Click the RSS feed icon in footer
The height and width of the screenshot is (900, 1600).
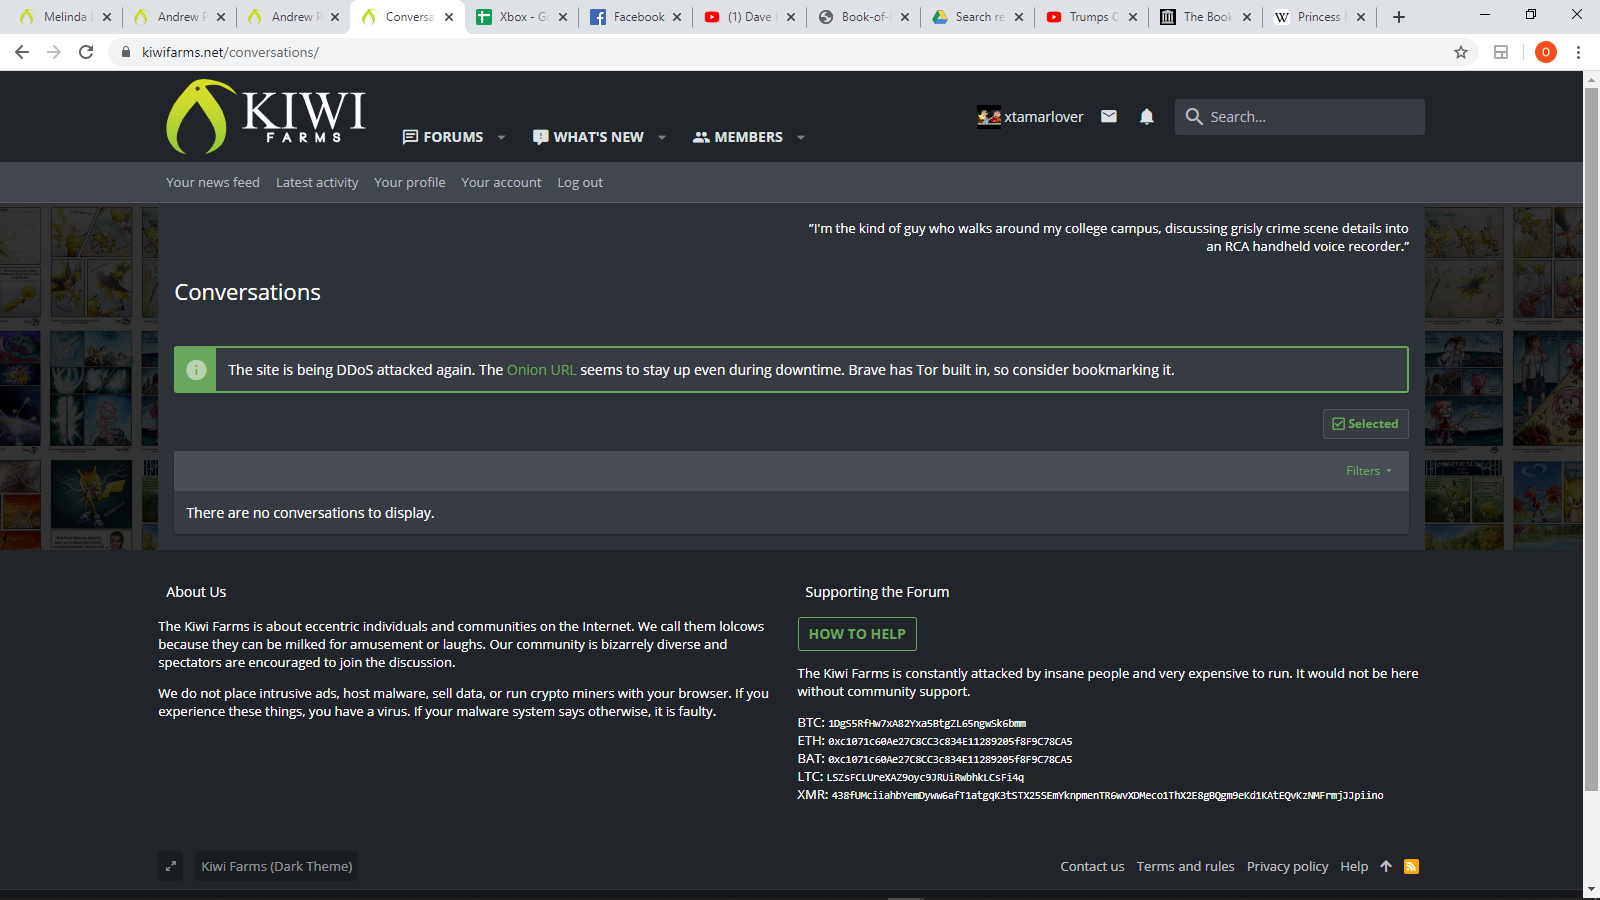(1412, 866)
